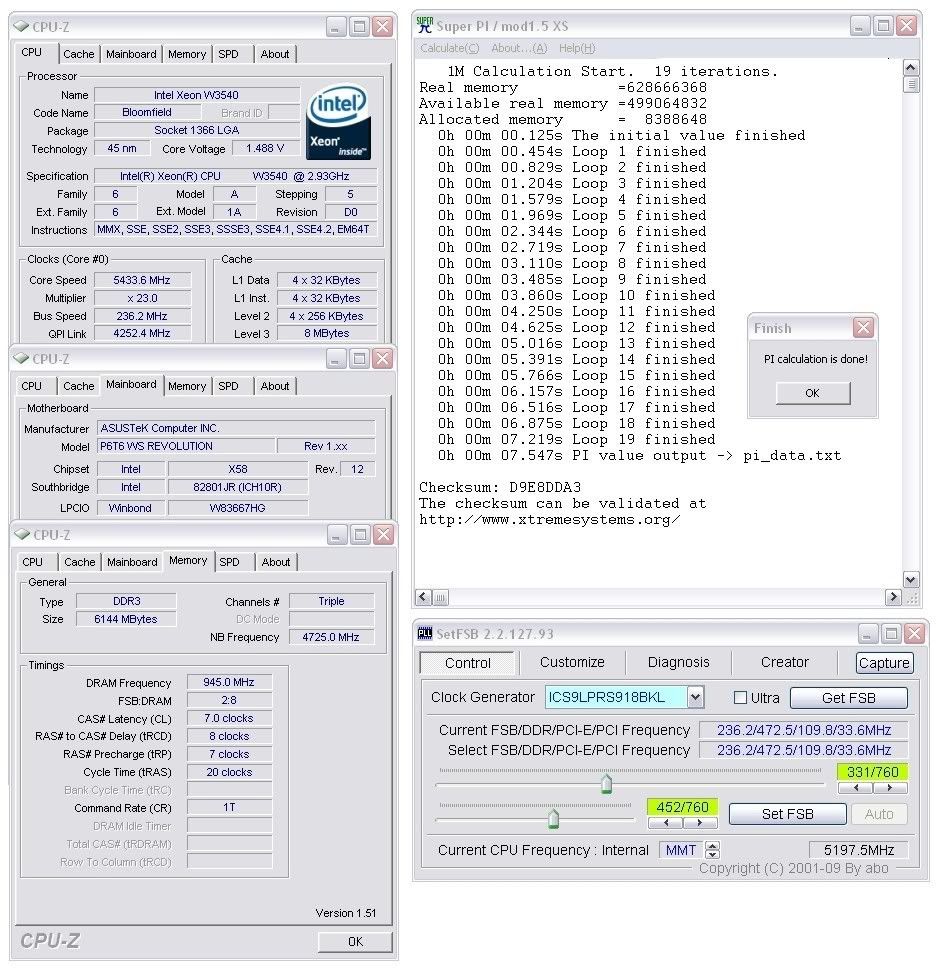Click the left arrow under 331/760 in SetFSB

[855, 788]
